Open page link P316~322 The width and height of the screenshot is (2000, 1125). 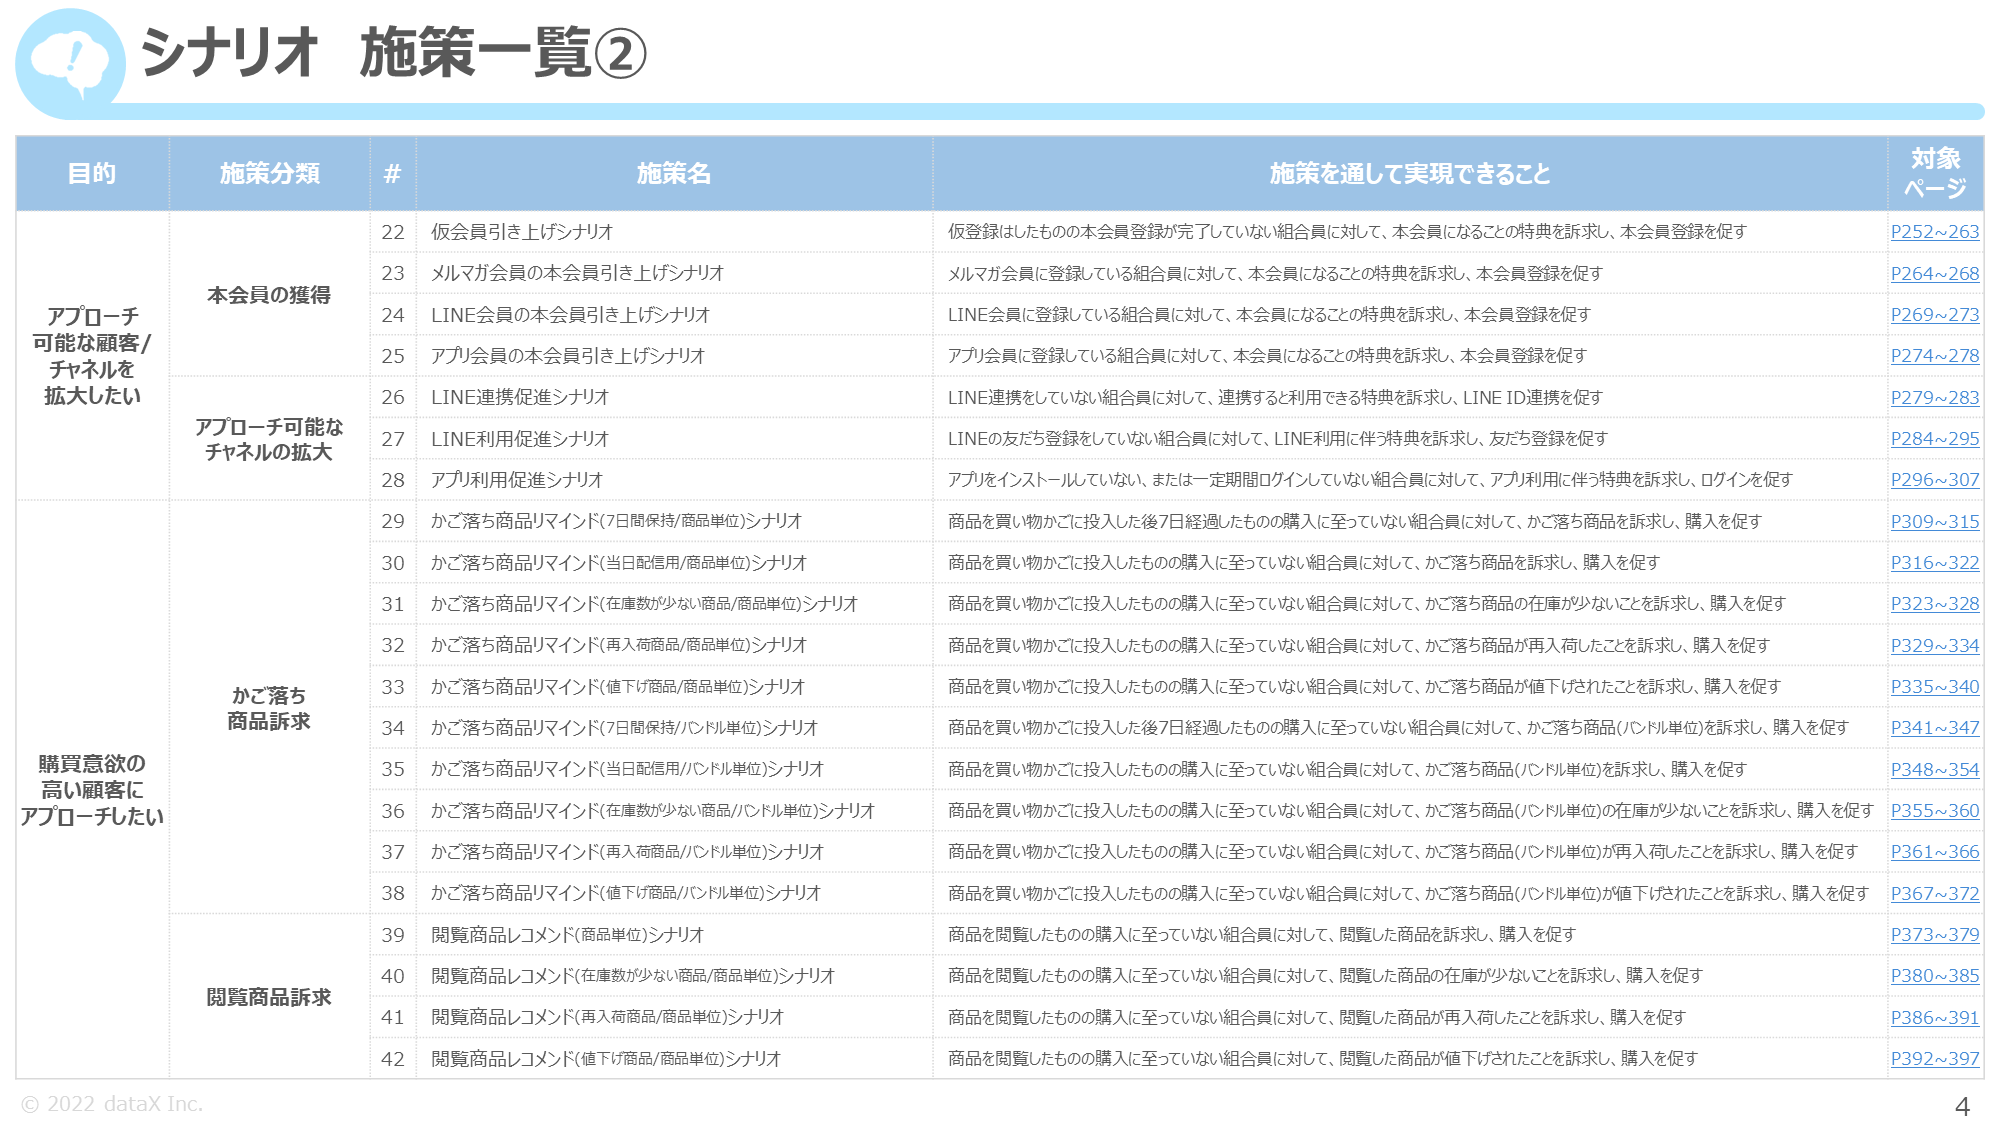1934,563
